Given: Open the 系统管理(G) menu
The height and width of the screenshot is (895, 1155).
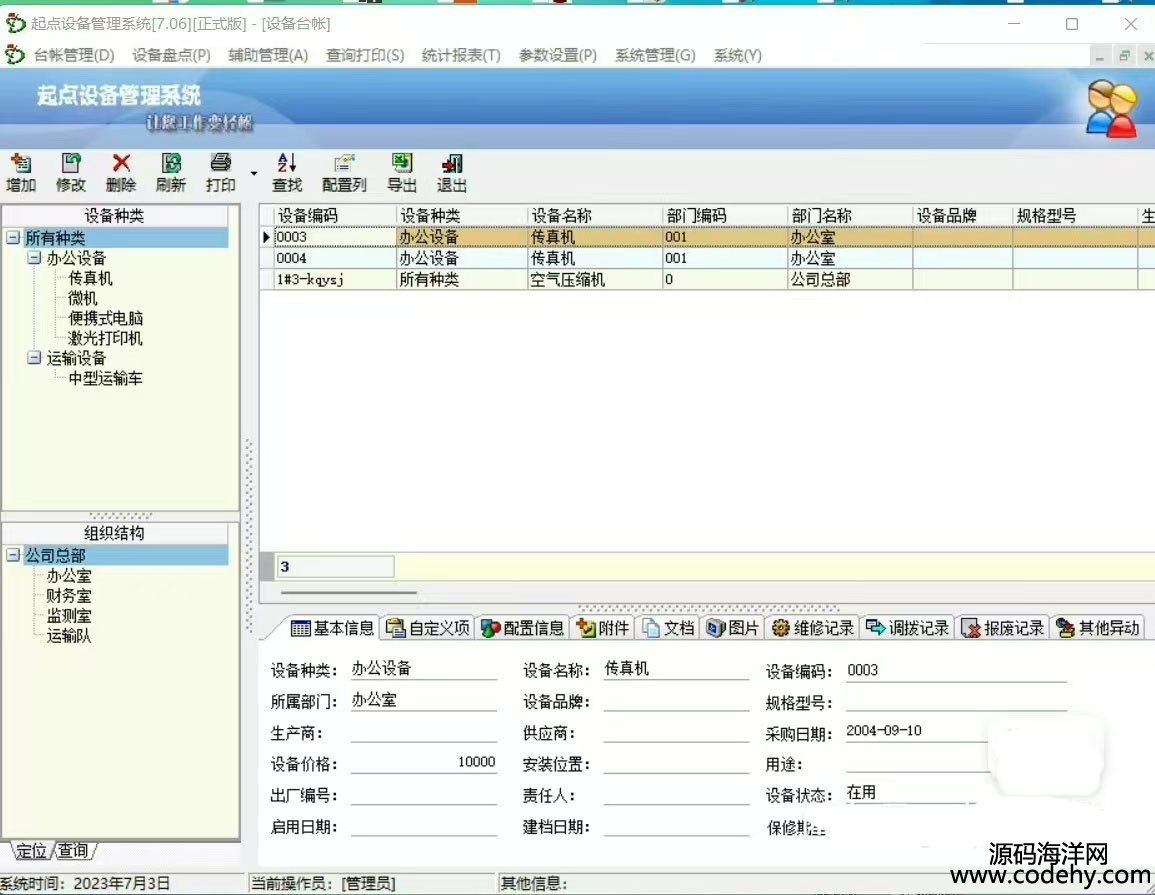Looking at the screenshot, I should (655, 55).
